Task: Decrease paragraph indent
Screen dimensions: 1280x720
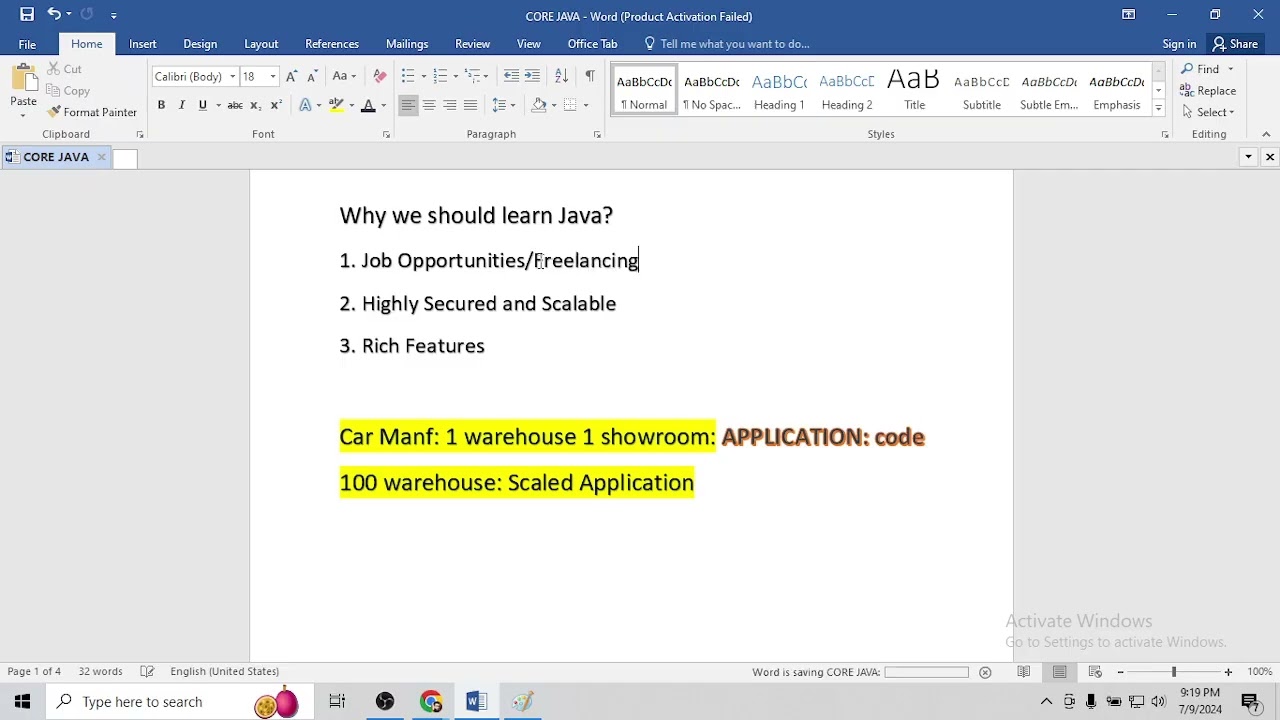Action: 511,76
